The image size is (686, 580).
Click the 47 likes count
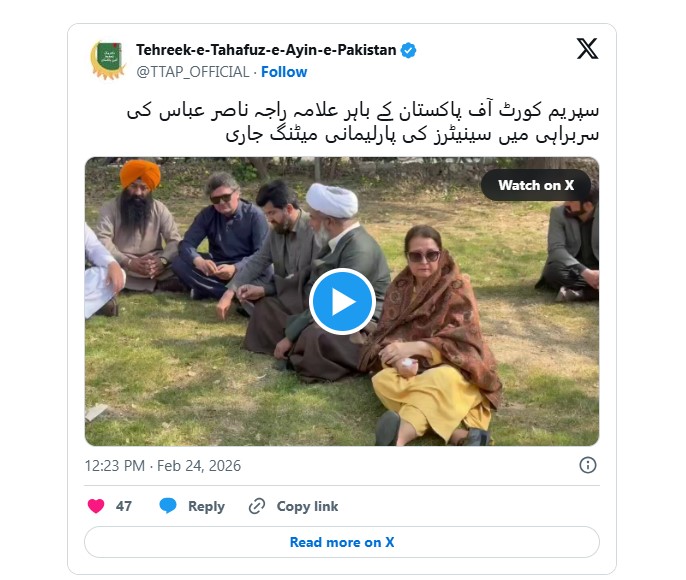tap(124, 506)
